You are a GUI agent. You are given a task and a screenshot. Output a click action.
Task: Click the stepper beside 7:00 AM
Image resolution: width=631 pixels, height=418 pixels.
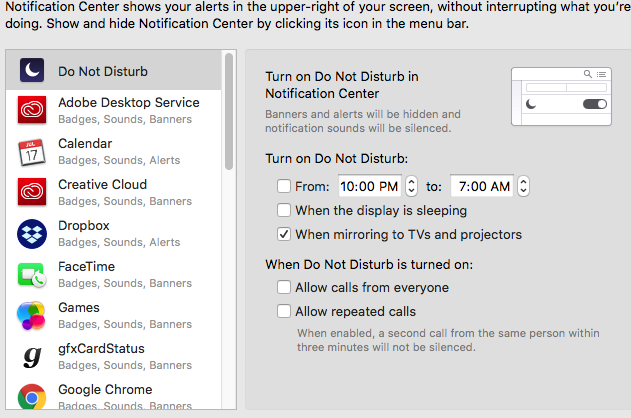pyautogui.click(x=523, y=186)
